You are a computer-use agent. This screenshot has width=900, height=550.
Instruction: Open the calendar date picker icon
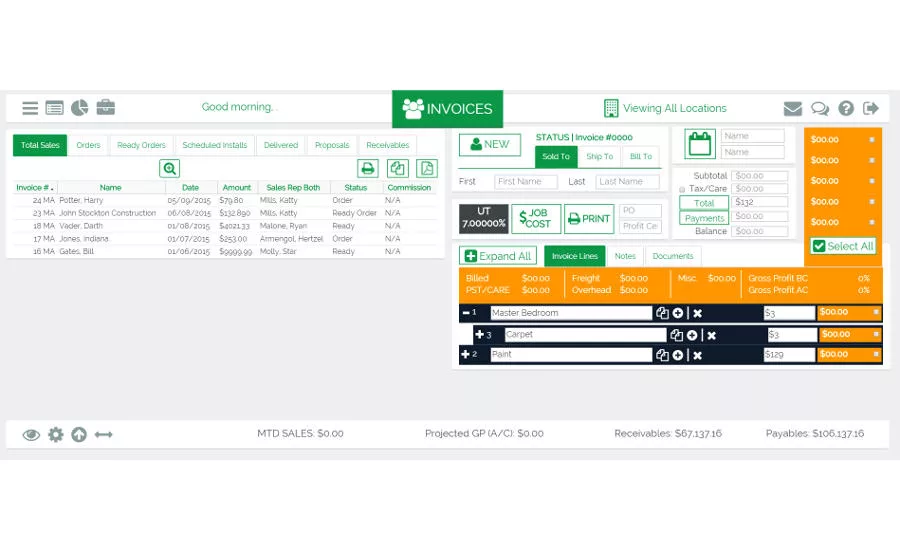point(700,144)
